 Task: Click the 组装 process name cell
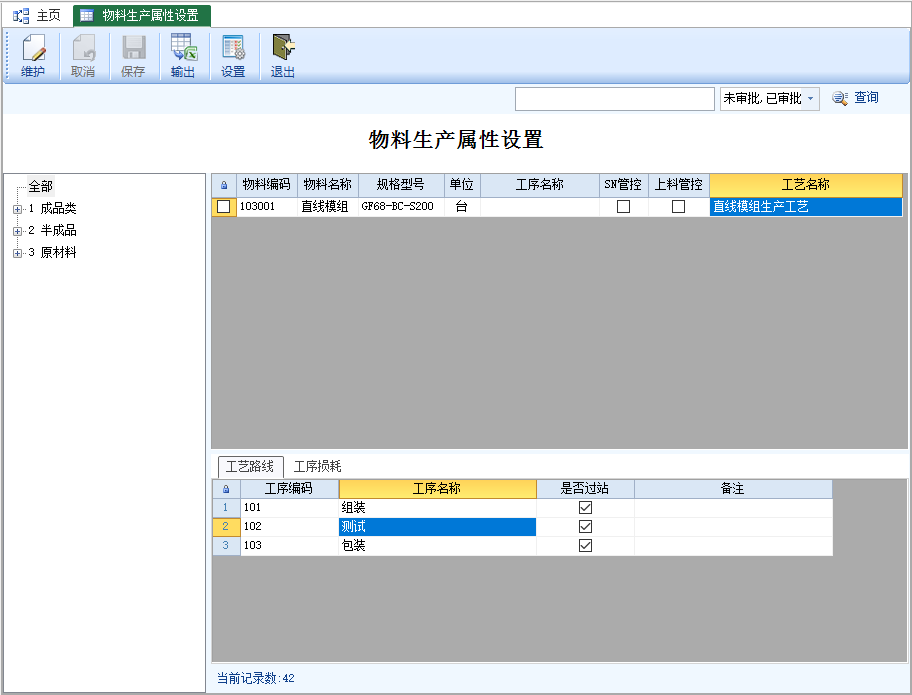(437, 508)
